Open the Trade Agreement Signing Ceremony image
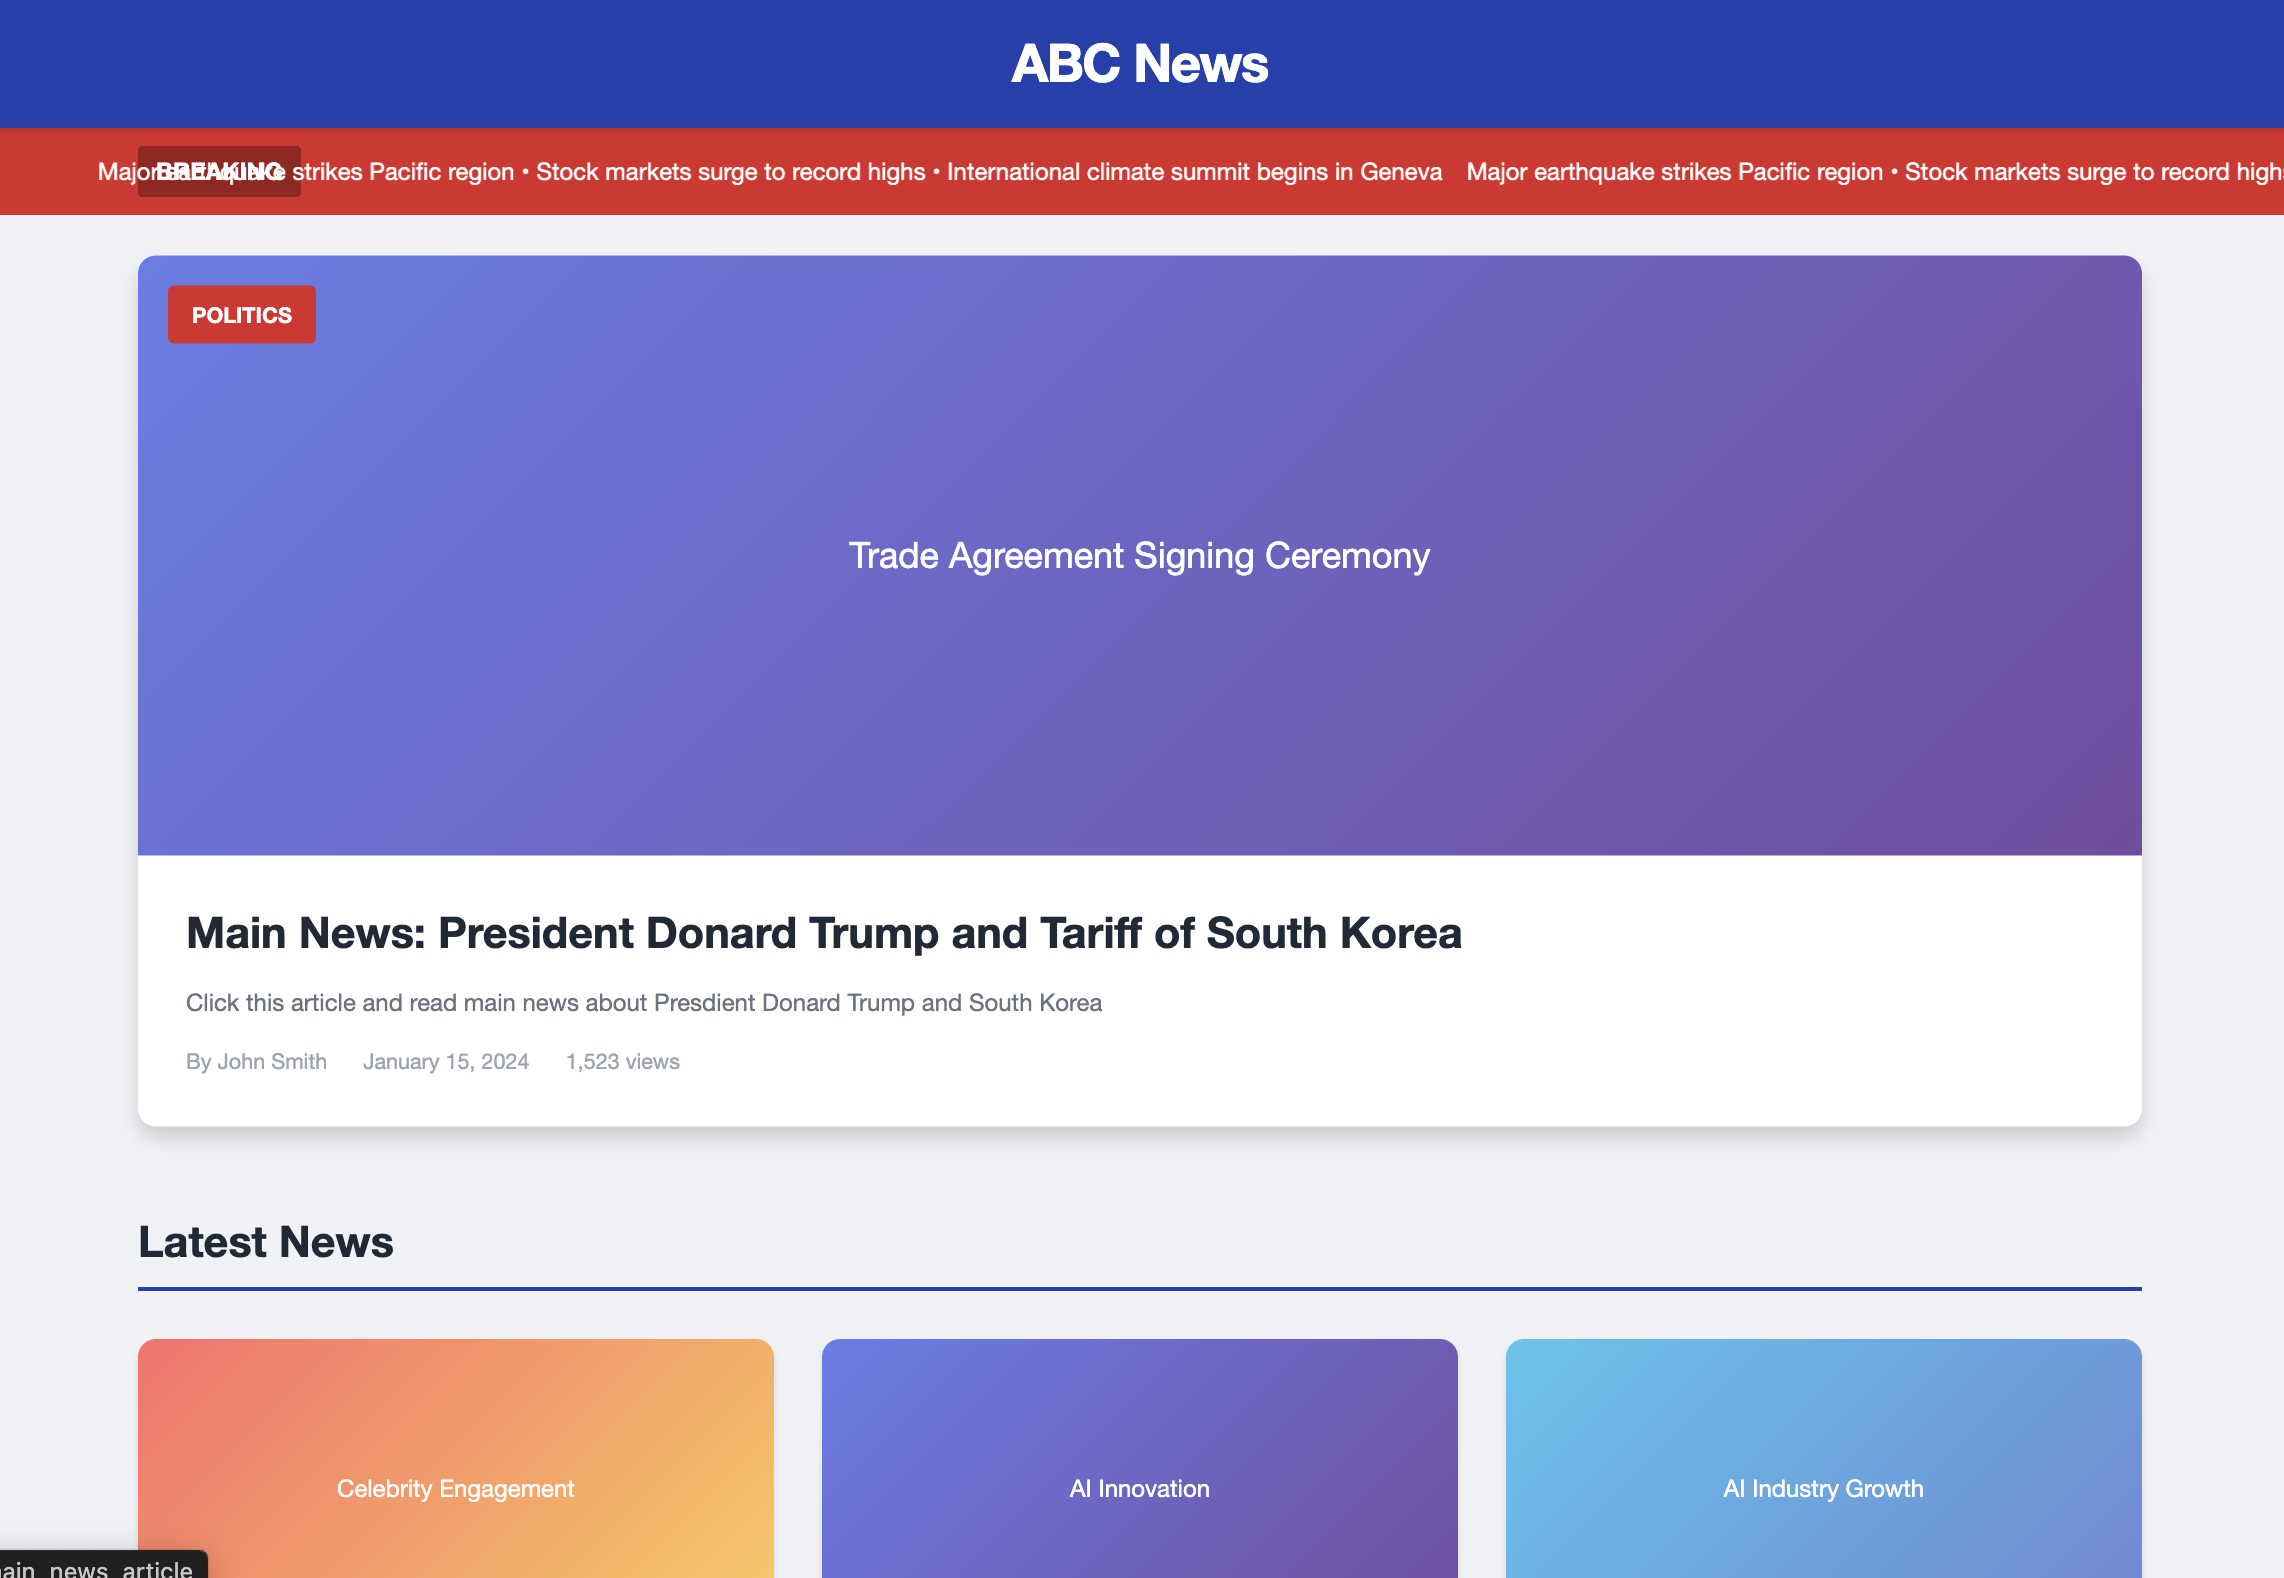2284x1578 pixels. (x=1139, y=556)
